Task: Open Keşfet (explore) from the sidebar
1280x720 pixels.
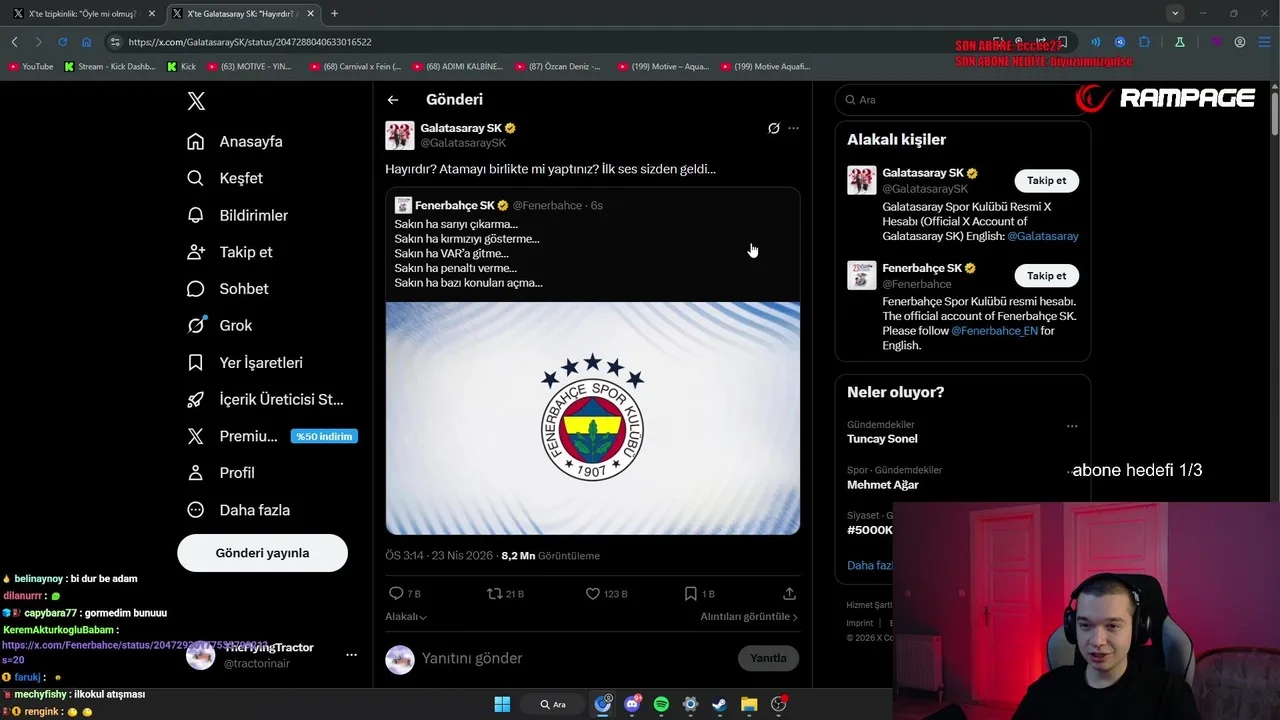Action: (x=225, y=178)
